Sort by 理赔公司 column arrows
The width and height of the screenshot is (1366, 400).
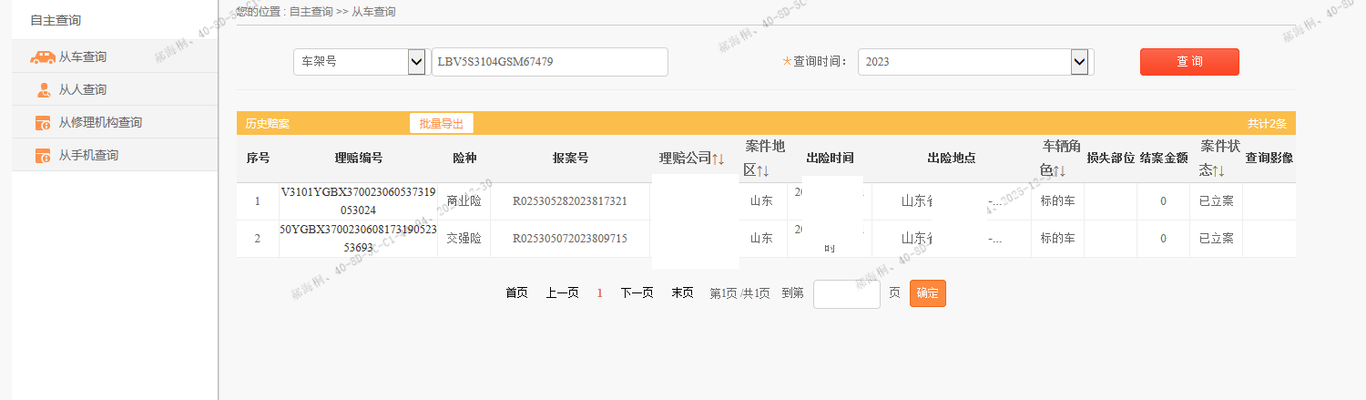click(718, 159)
